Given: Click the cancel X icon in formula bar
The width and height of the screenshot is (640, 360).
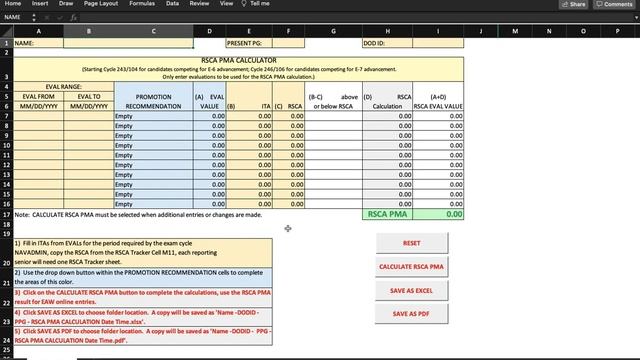Looking at the screenshot, I should [47, 17].
